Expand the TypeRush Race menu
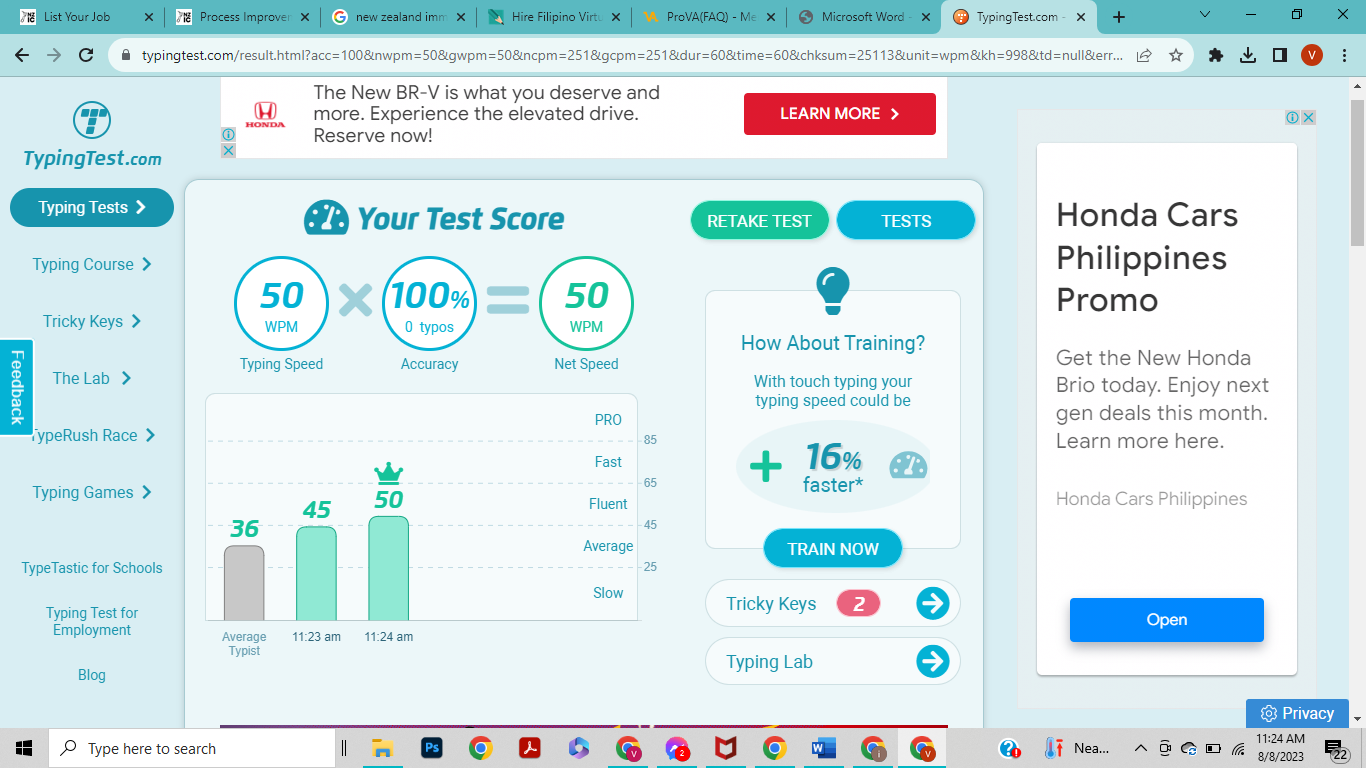The image size is (1366, 768). (x=92, y=435)
